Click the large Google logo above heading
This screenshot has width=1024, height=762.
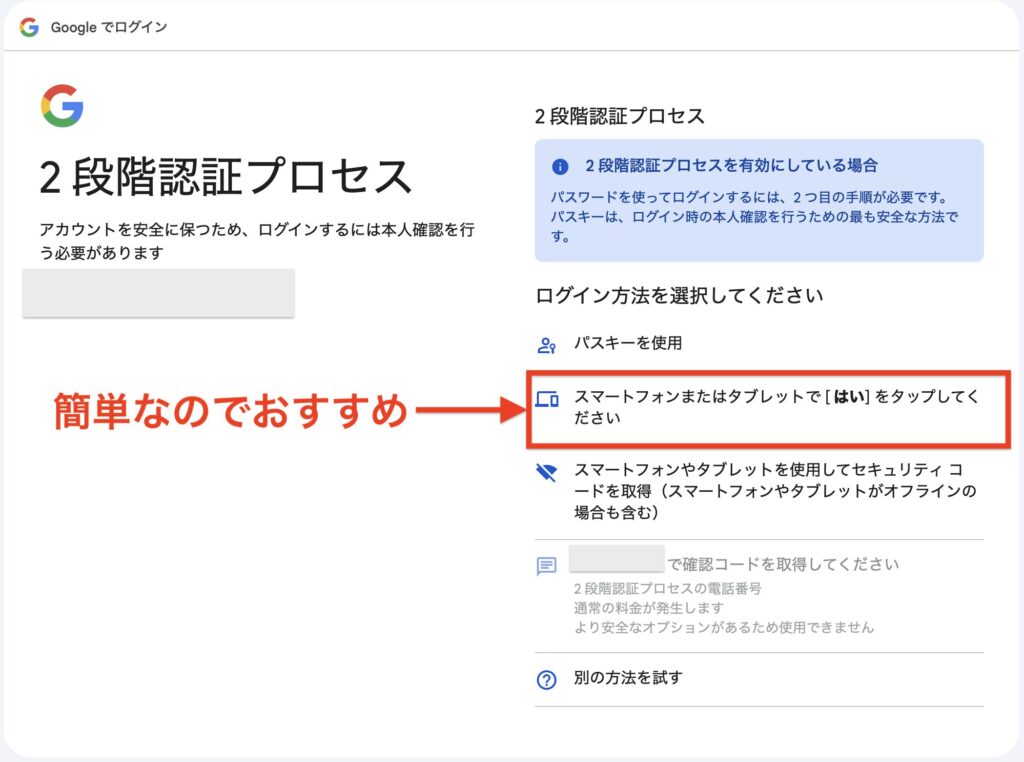tap(62, 106)
